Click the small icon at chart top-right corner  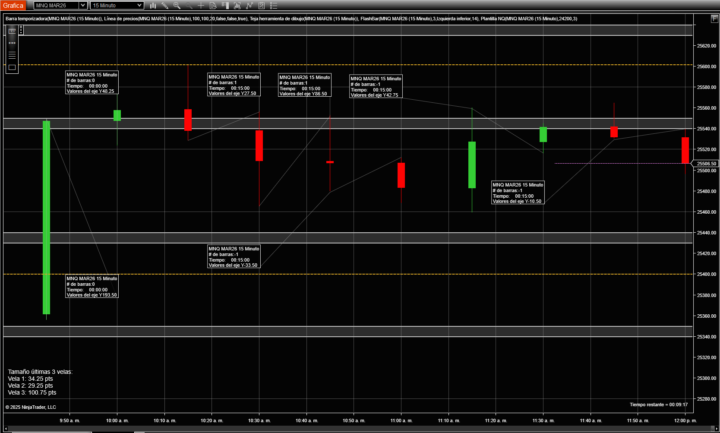click(714, 18)
